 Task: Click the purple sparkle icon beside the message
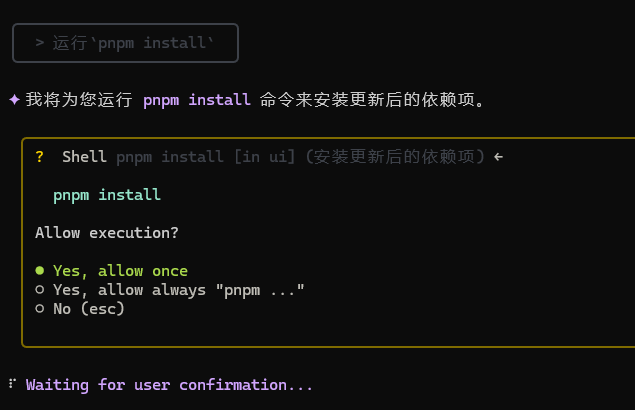(x=14, y=100)
